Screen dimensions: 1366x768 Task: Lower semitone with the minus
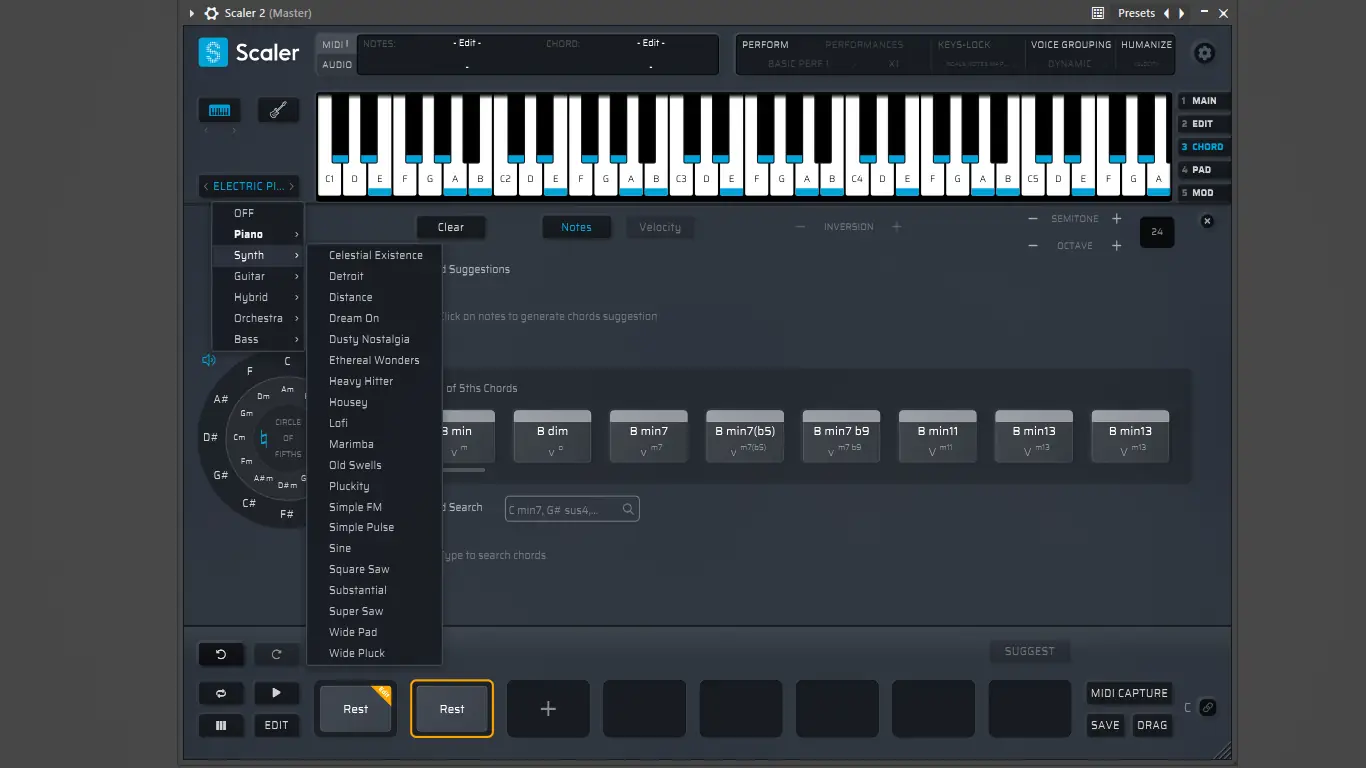1033,219
